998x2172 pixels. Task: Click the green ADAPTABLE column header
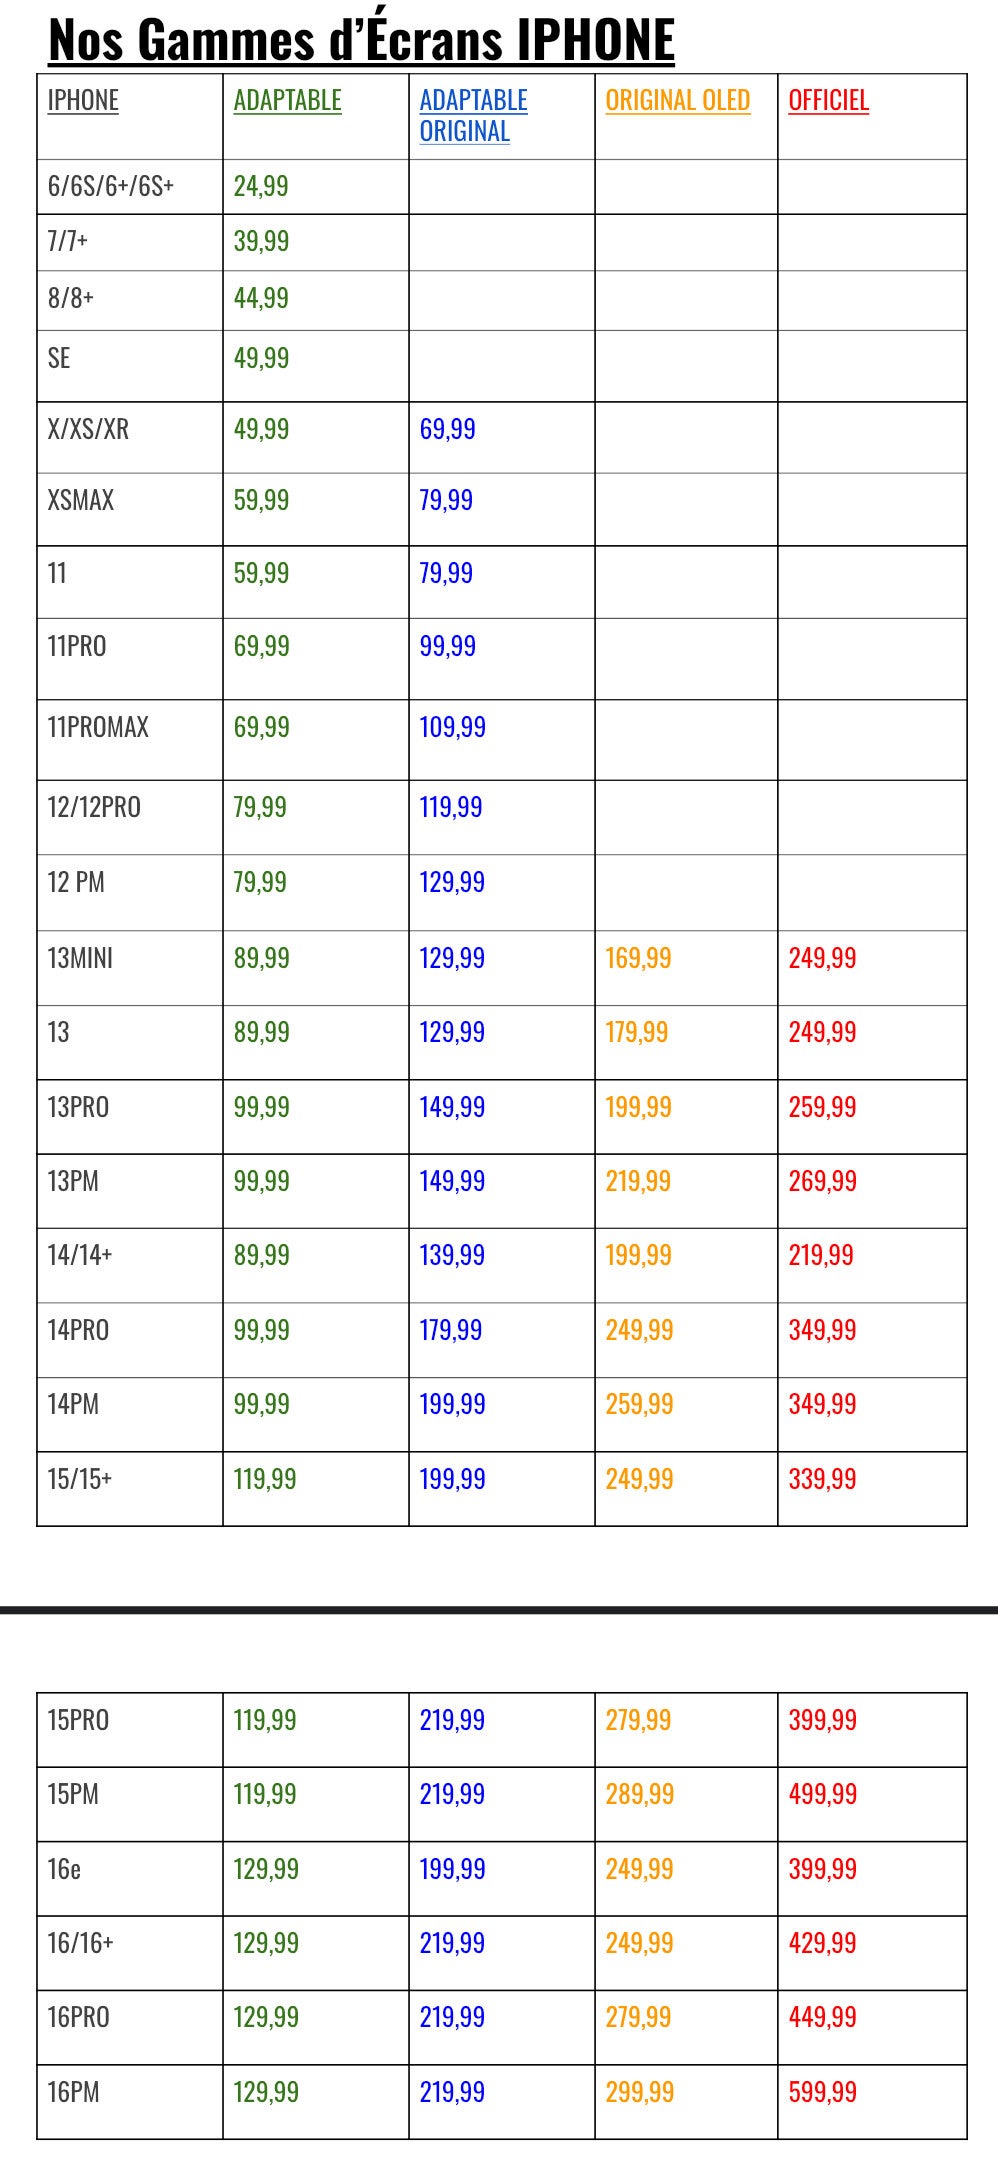pyautogui.click(x=287, y=100)
